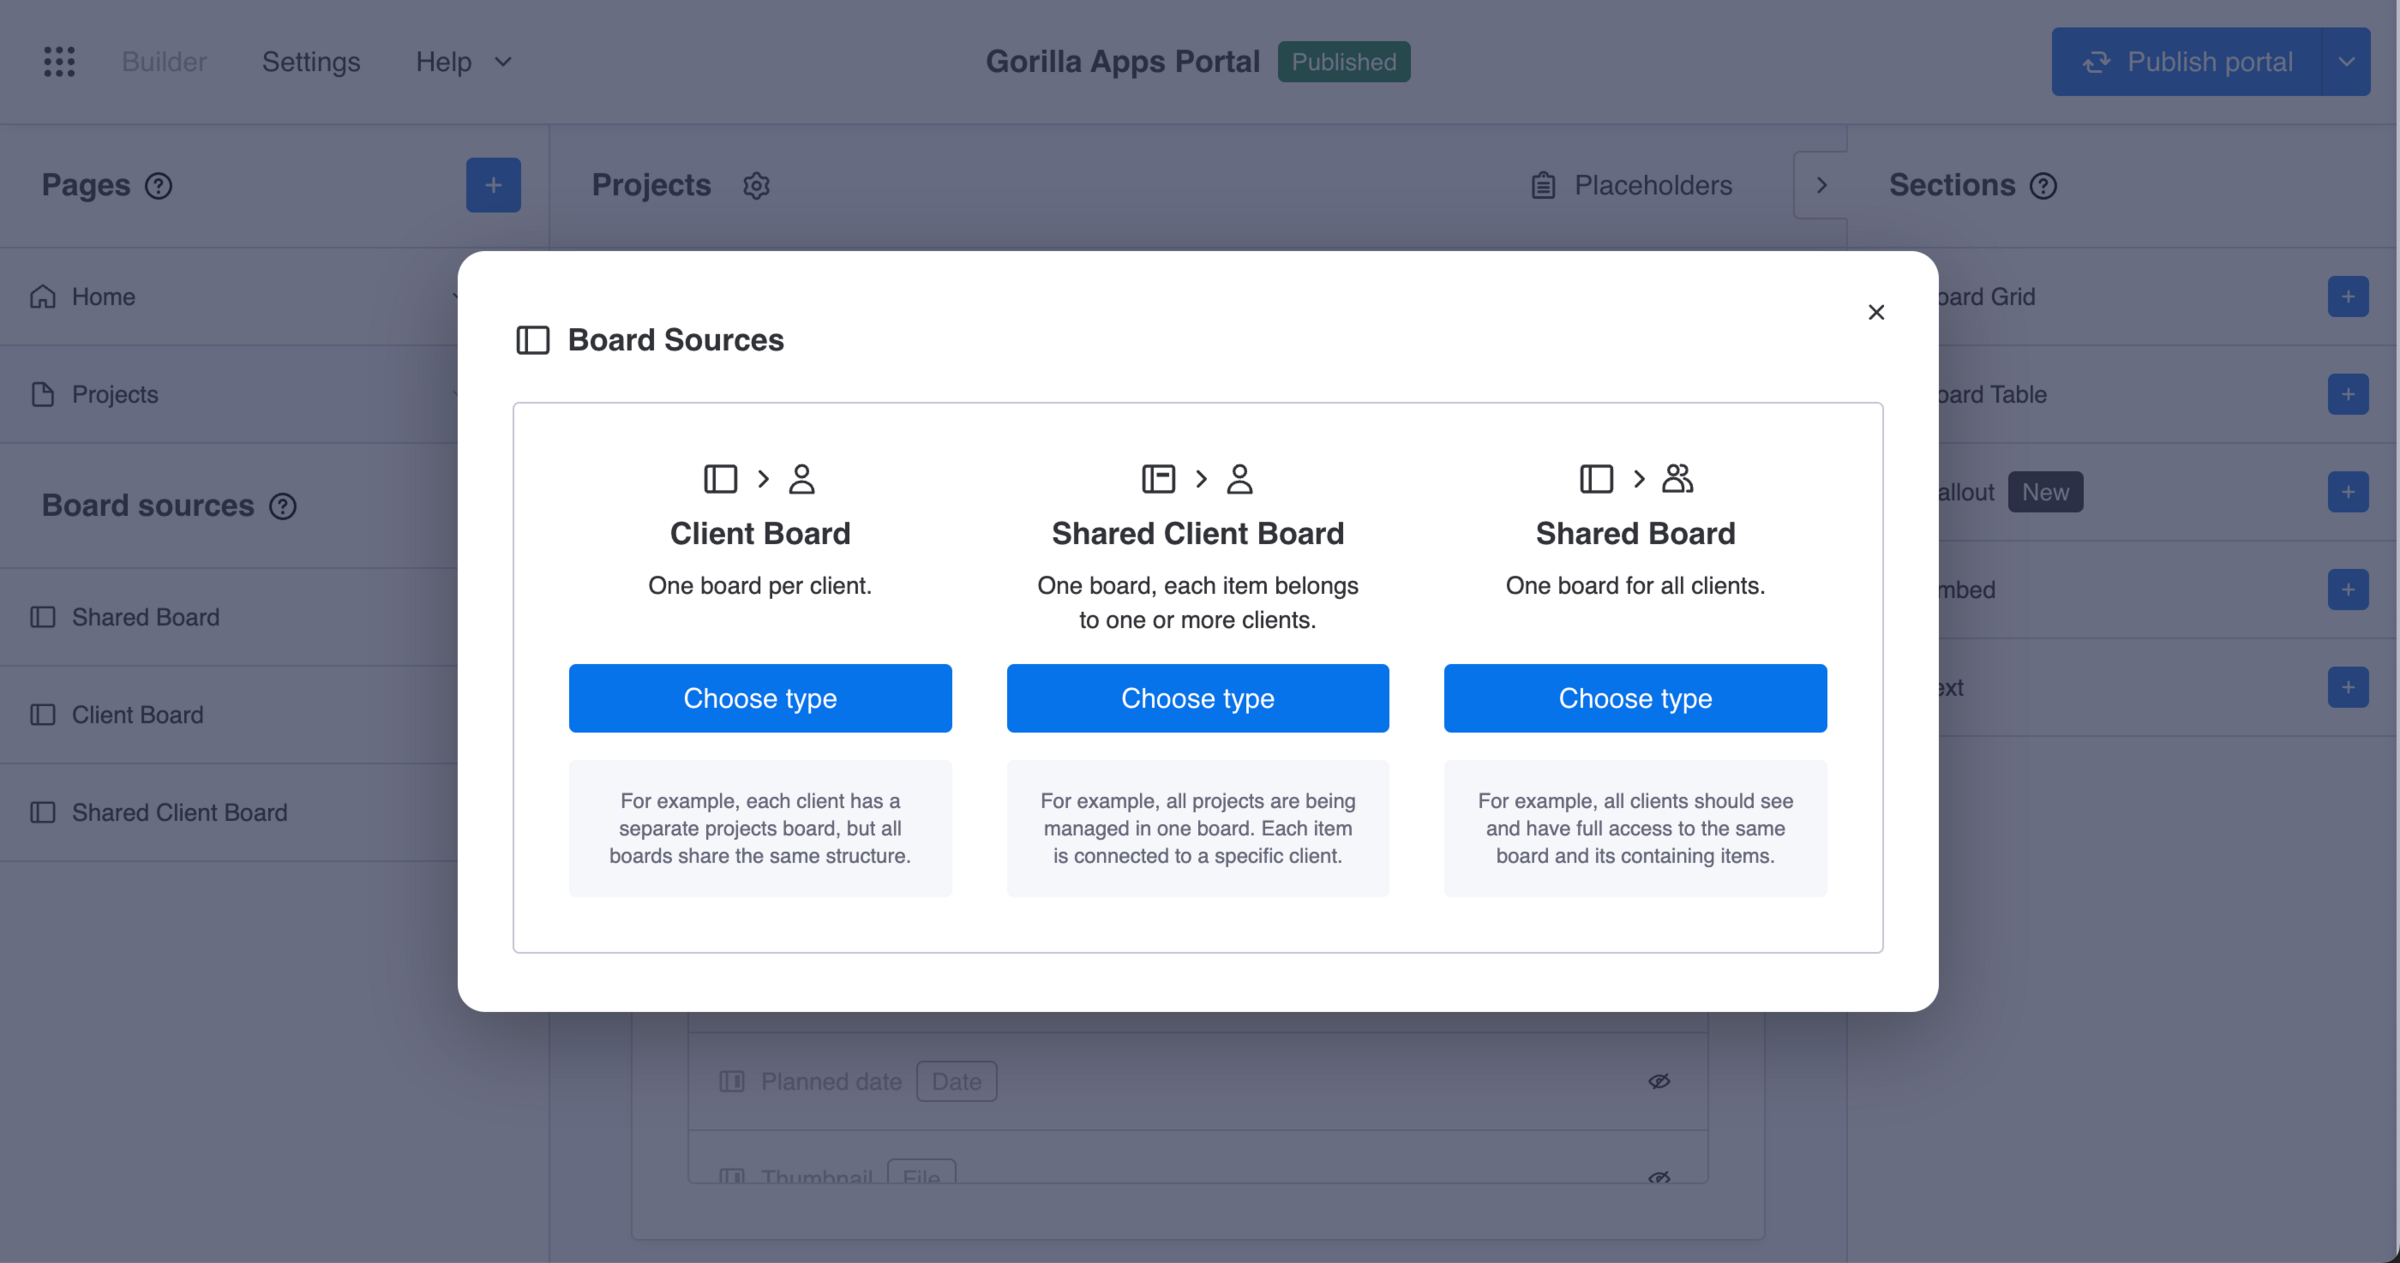Click the Home page house icon

coord(42,297)
